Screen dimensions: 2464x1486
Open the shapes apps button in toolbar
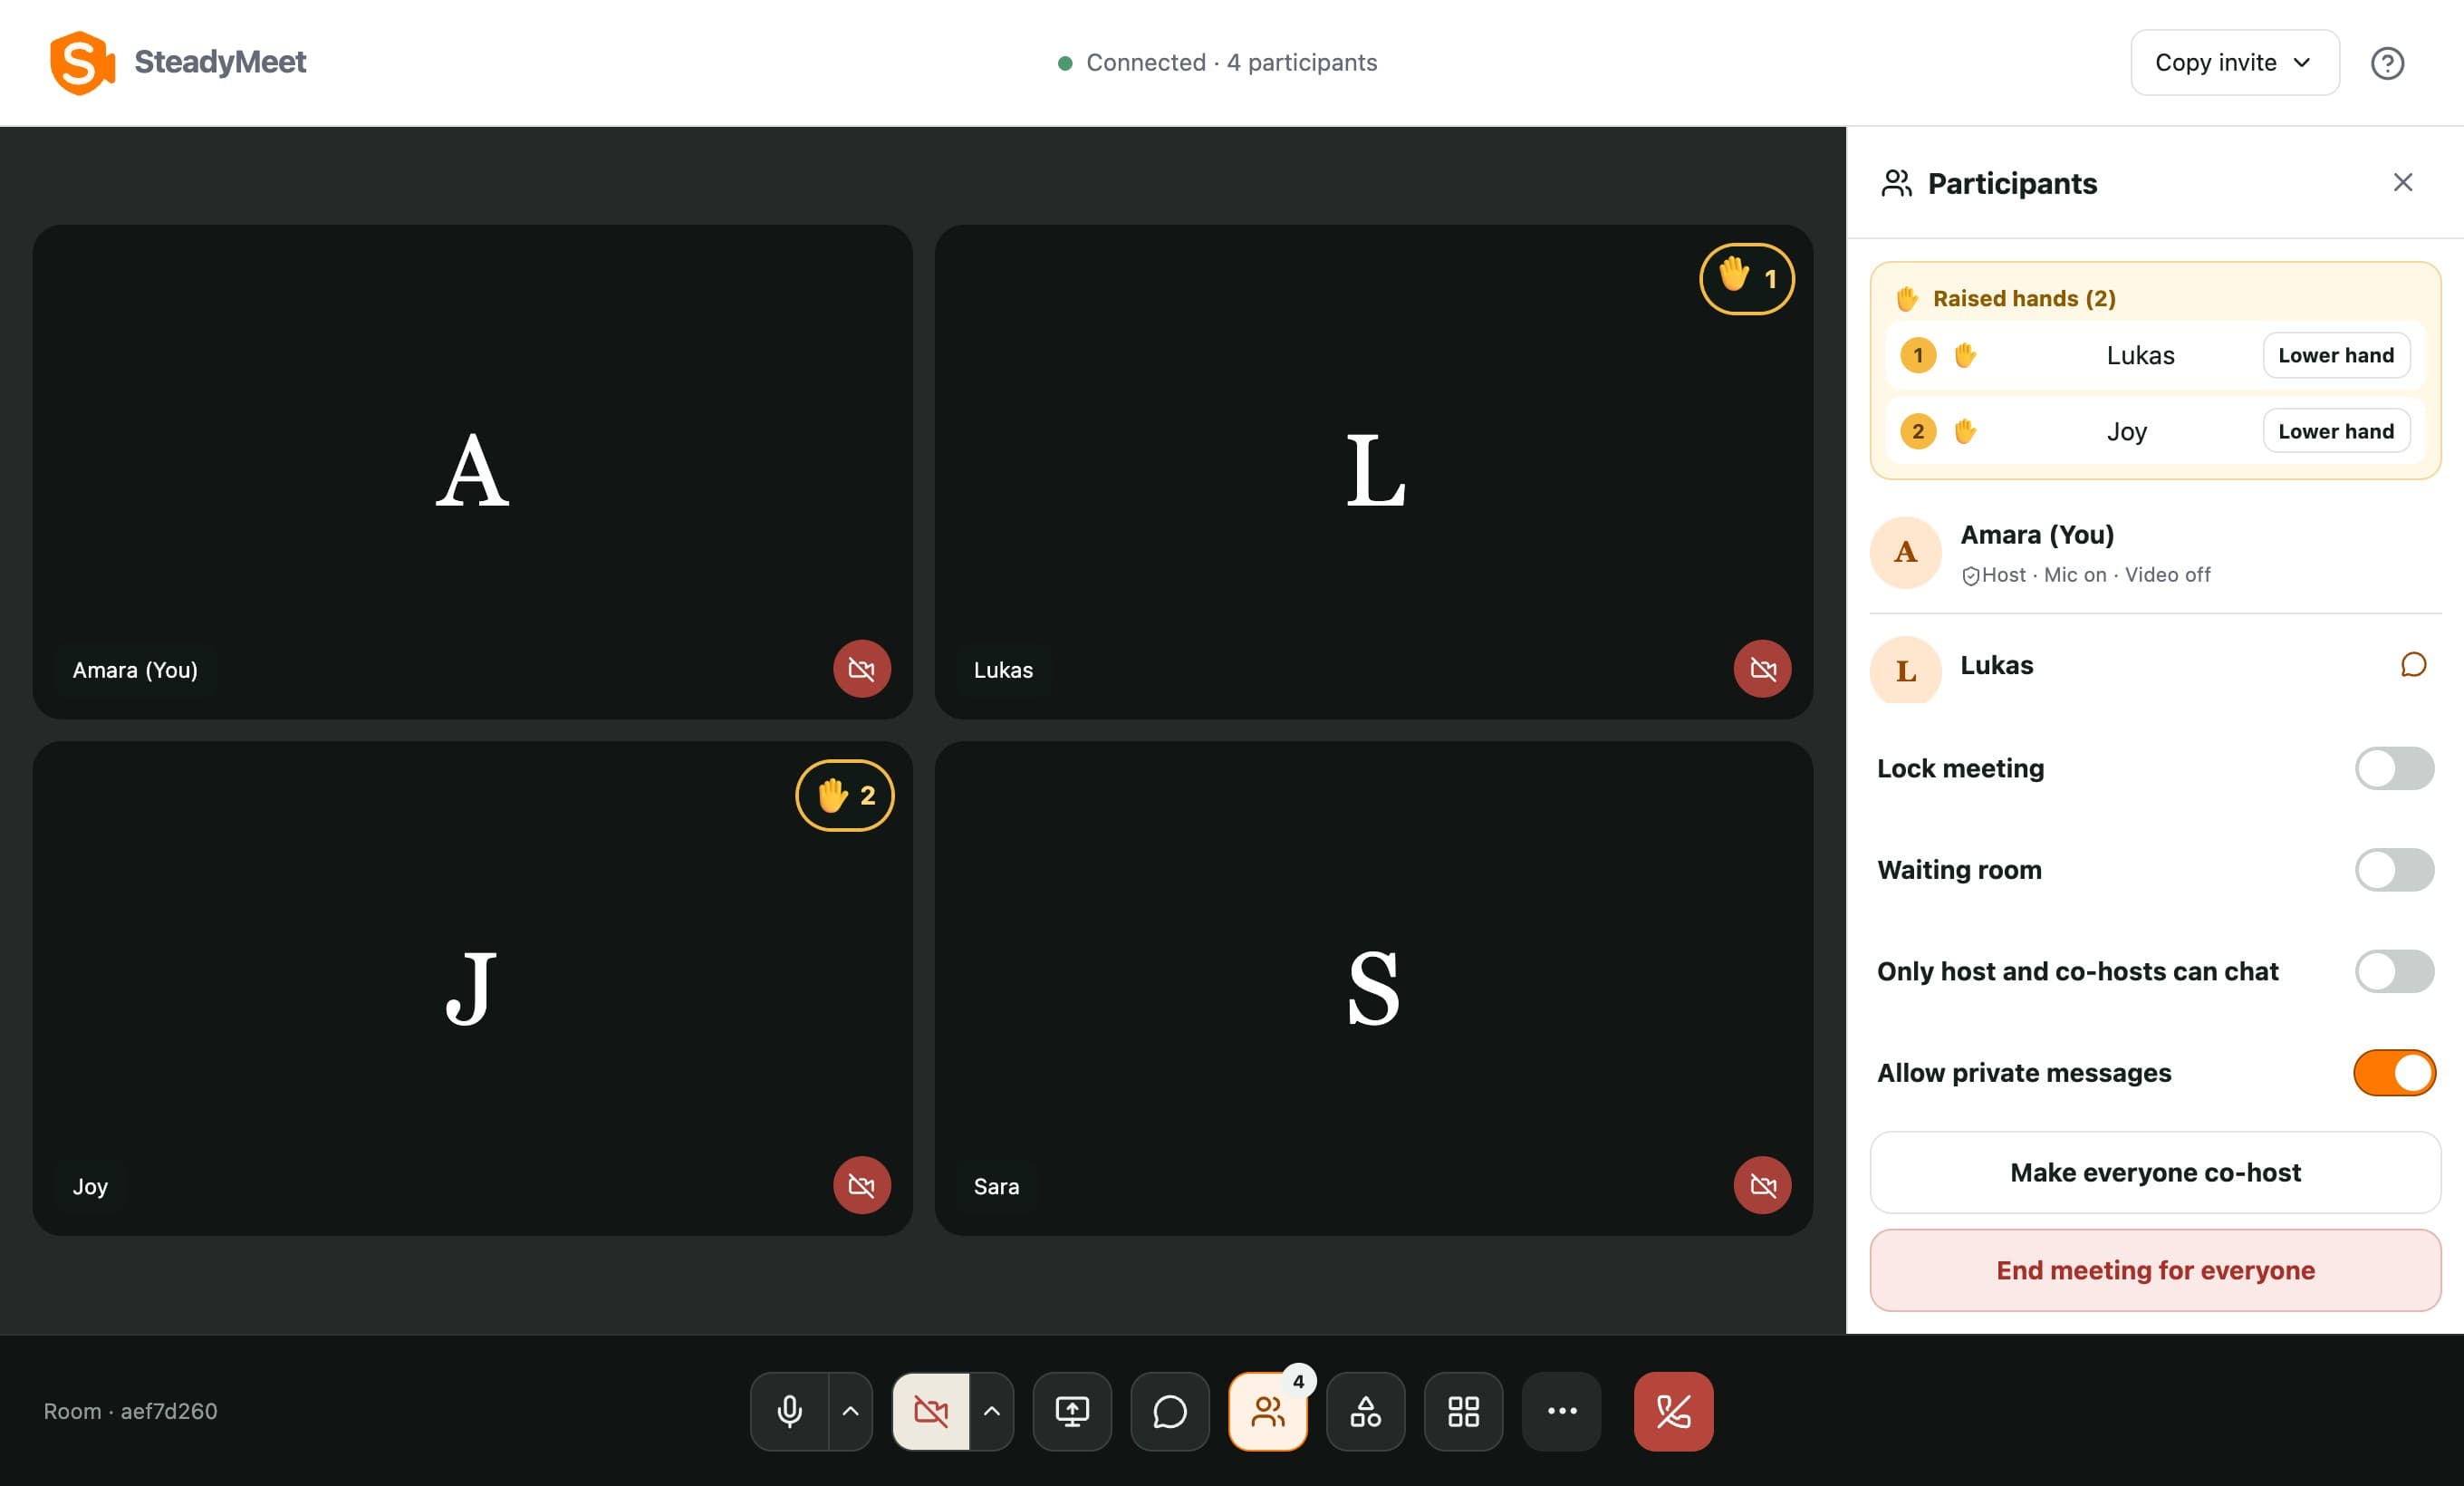pos(1366,1411)
